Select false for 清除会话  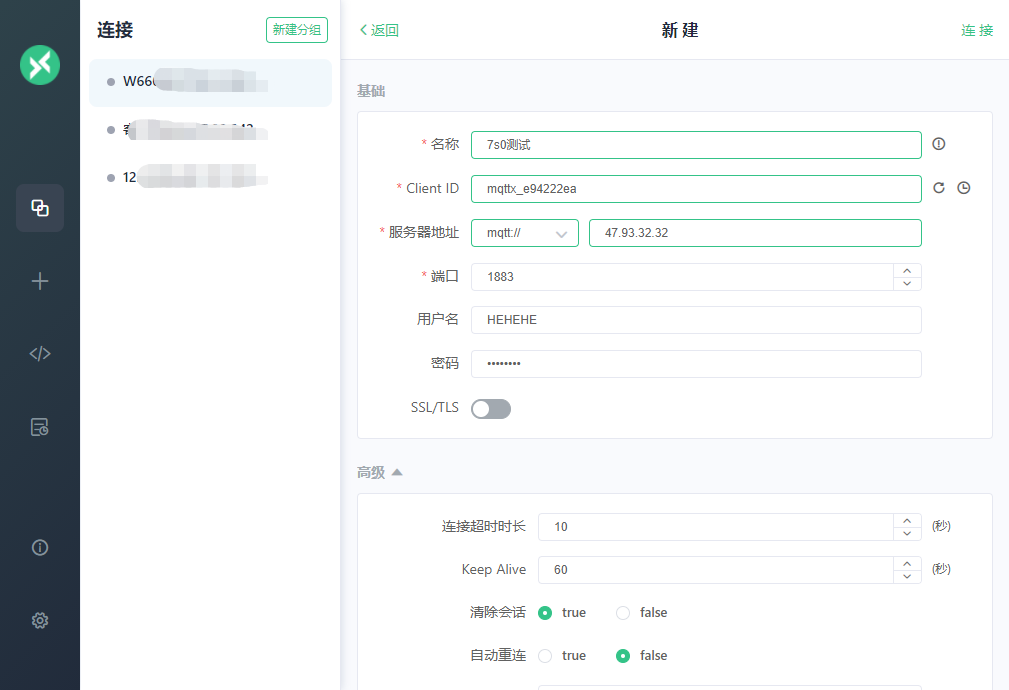(x=623, y=613)
